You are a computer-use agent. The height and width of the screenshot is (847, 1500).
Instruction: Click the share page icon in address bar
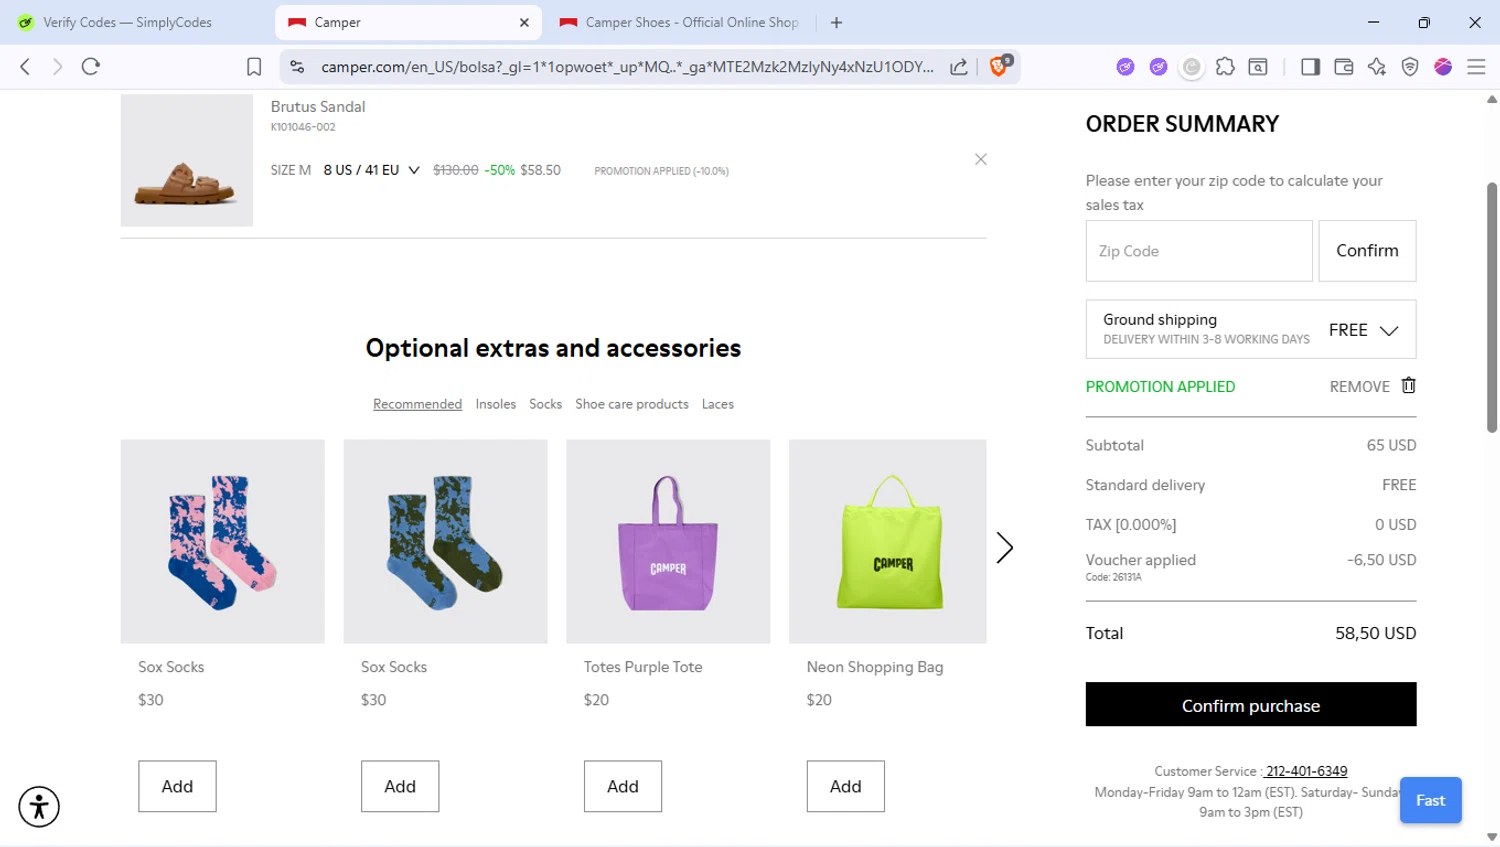[x=958, y=67]
